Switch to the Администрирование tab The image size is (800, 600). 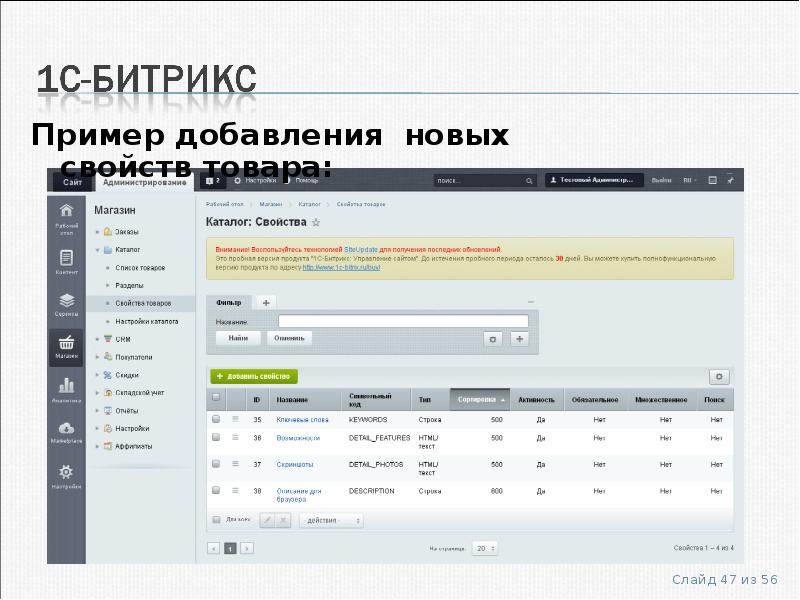(144, 182)
